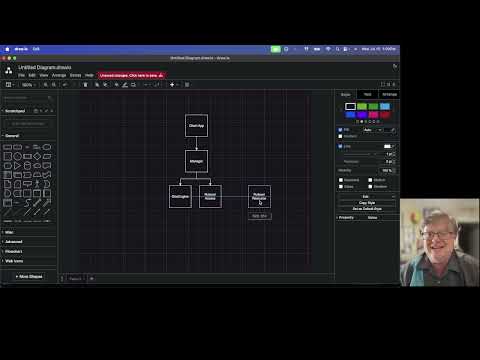The image size is (480, 360).
Task: Collapse the General shapes section
Action: (11, 136)
